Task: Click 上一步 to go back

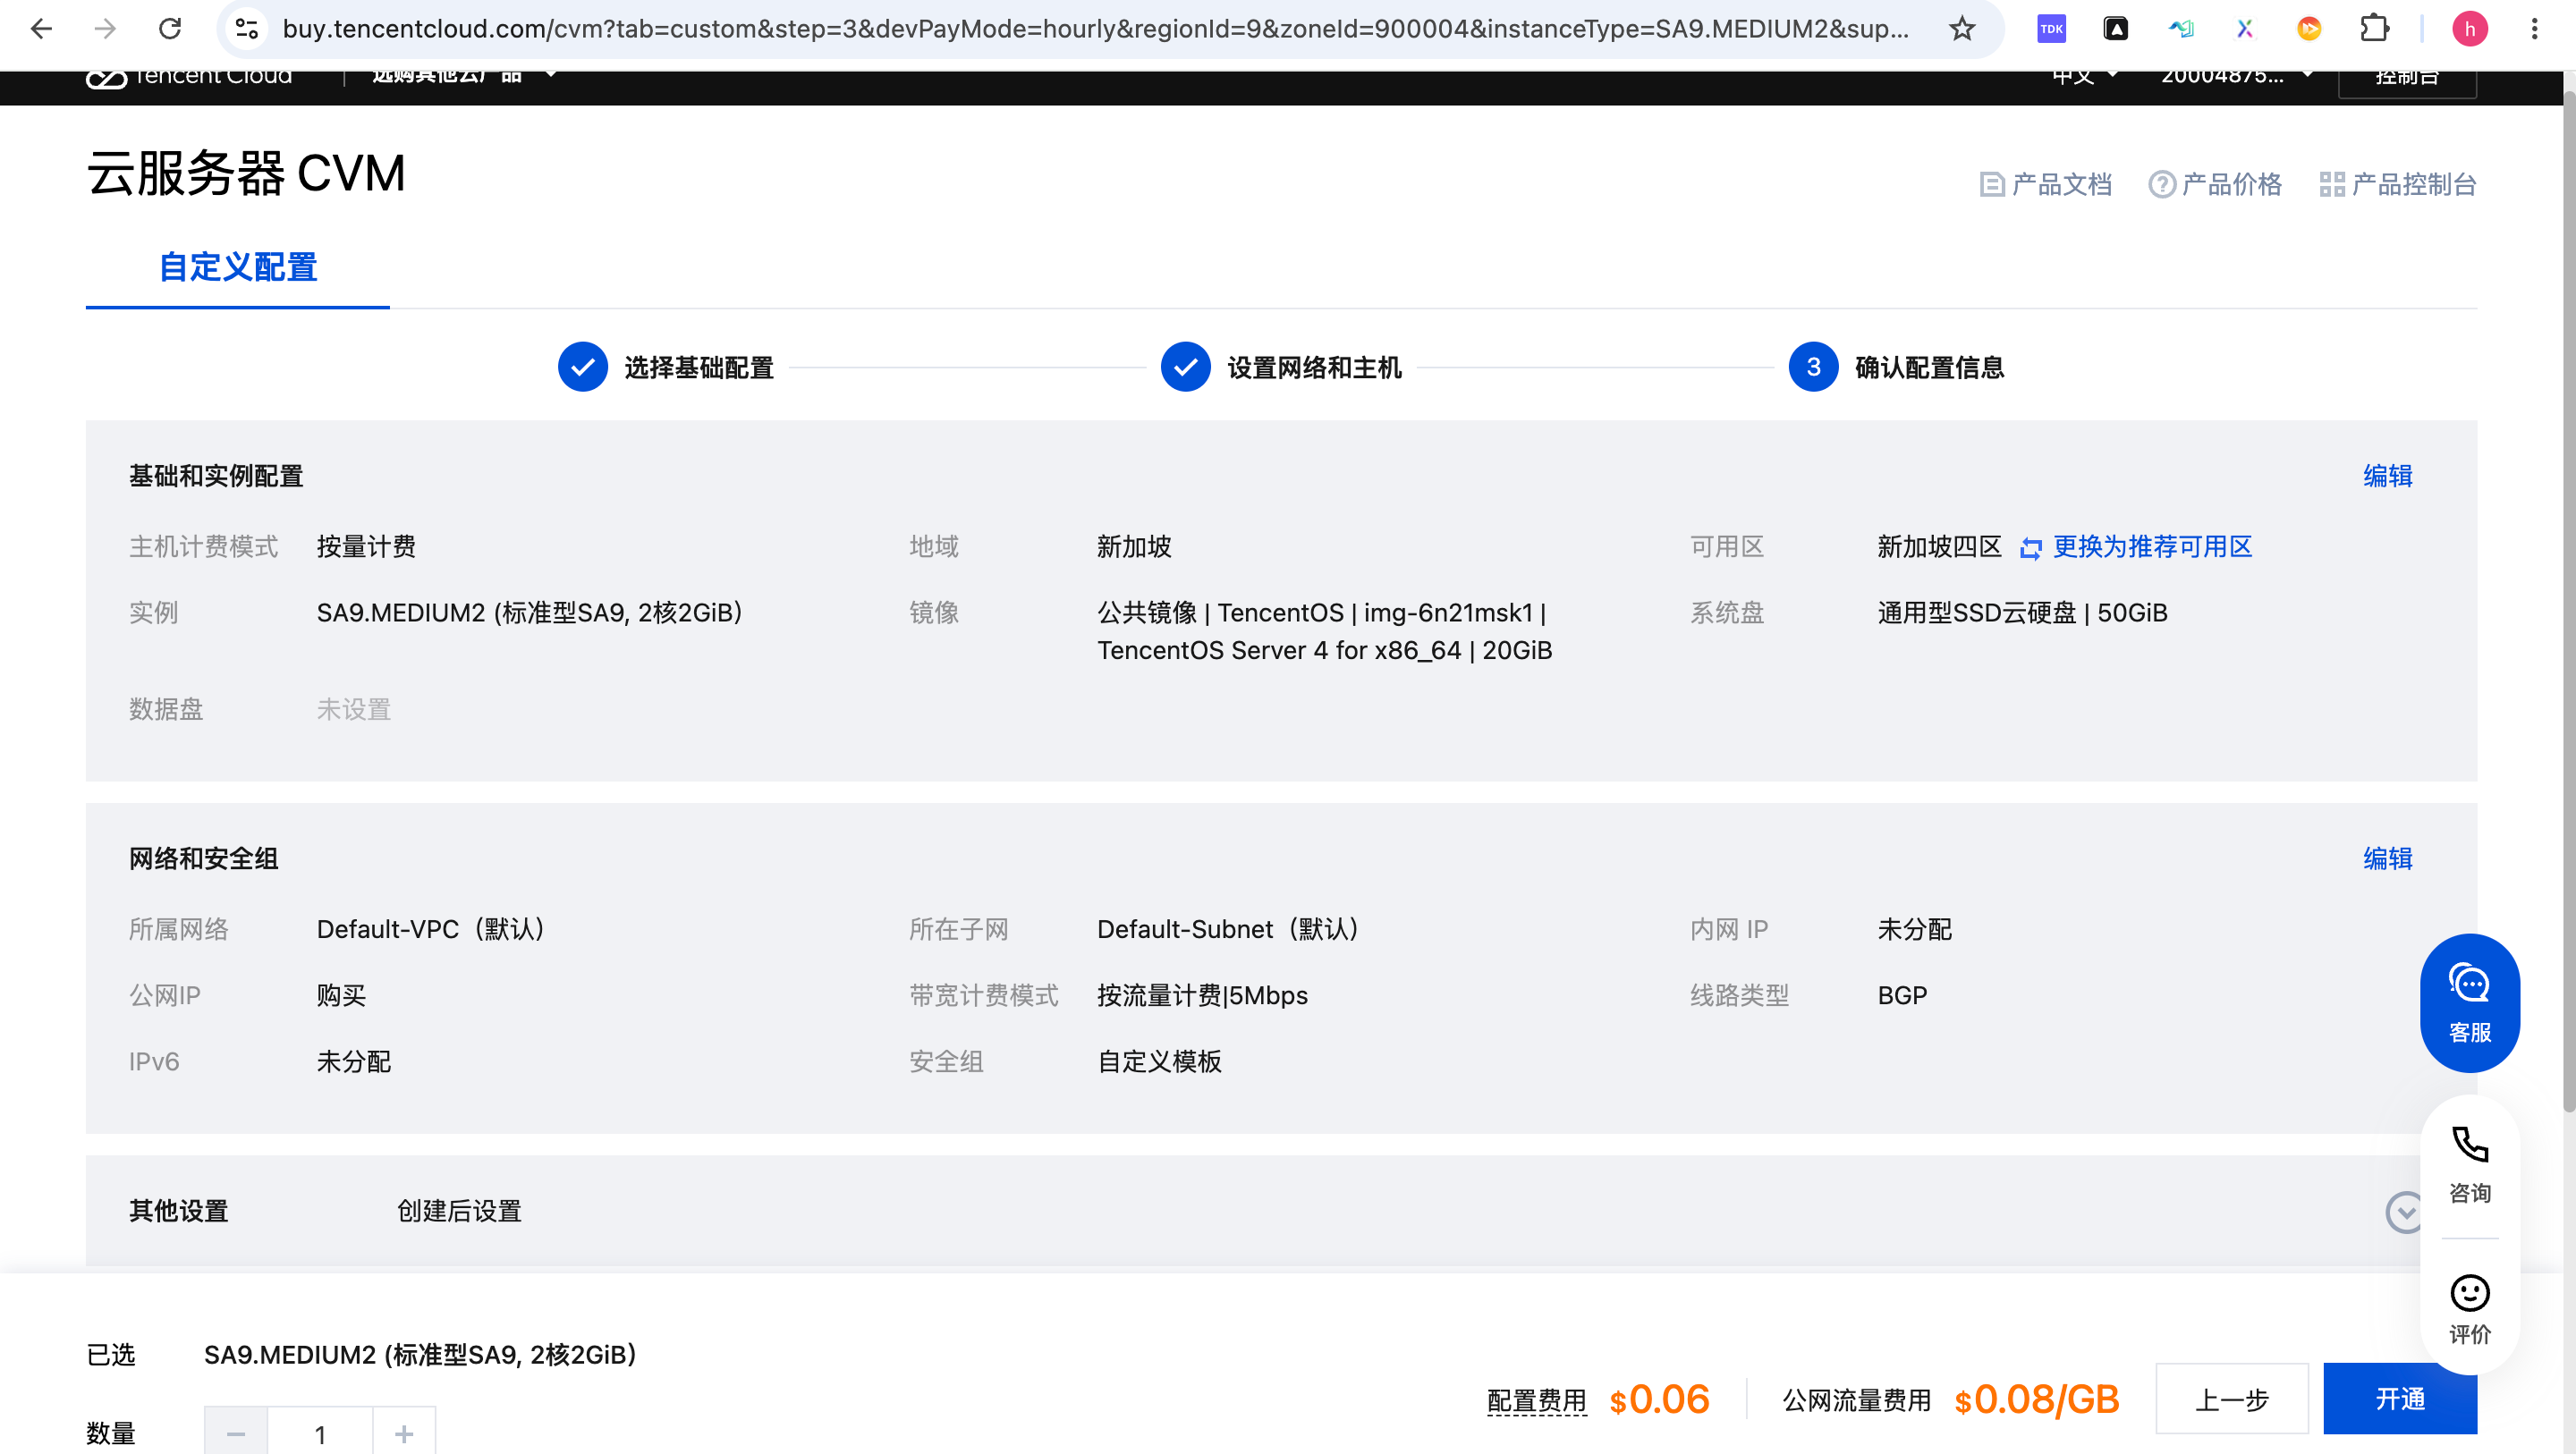Action: 2232,1399
